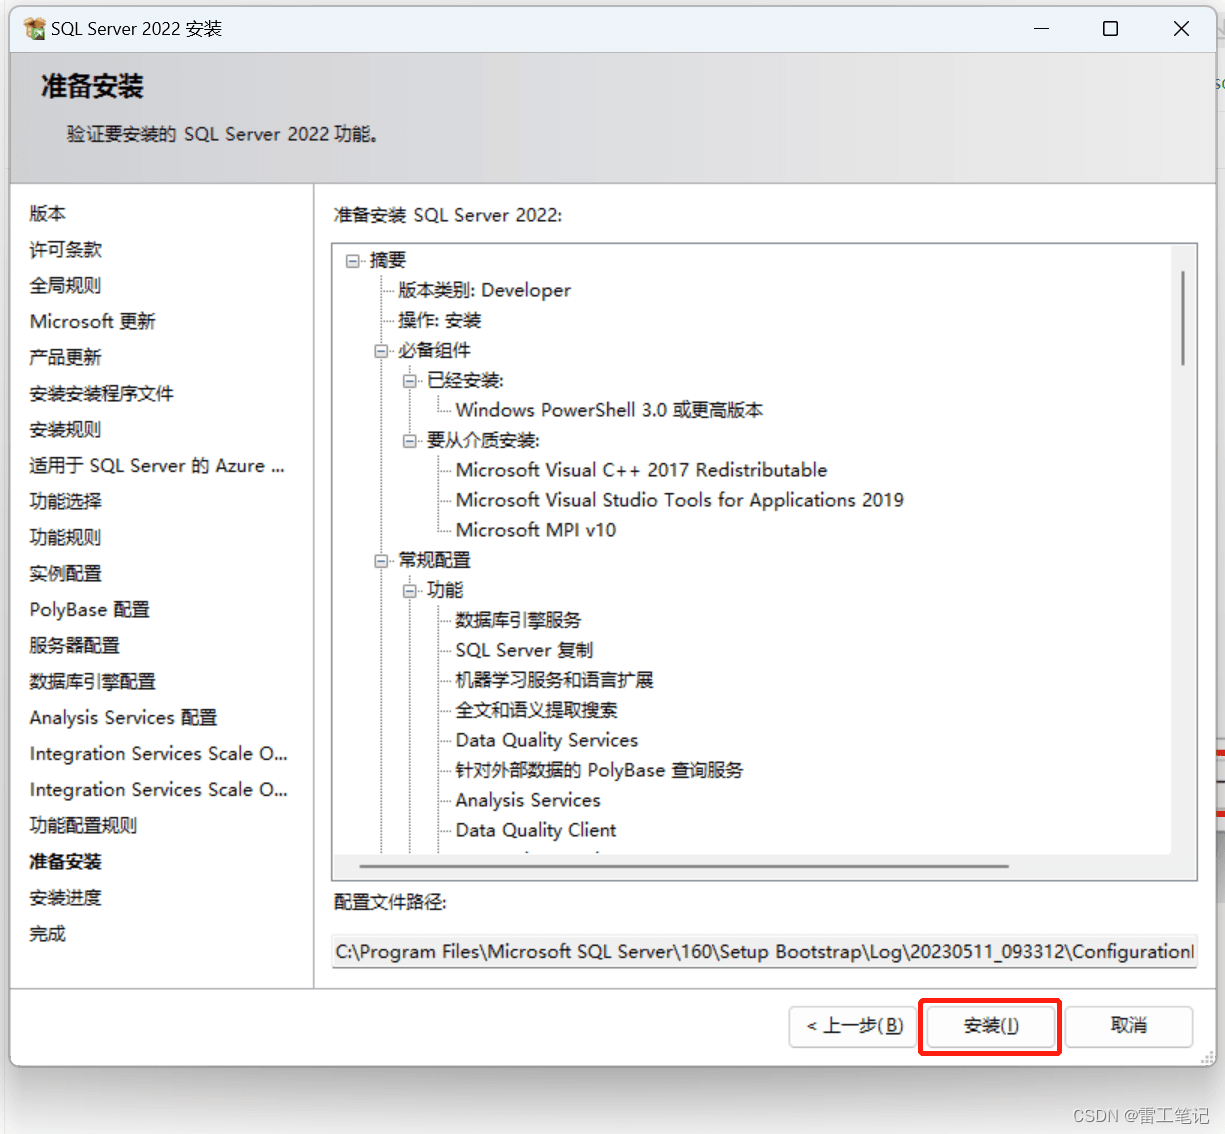Viewport: 1225px width, 1134px height.
Task: Select the 许可条款 step
Action: (x=66, y=249)
